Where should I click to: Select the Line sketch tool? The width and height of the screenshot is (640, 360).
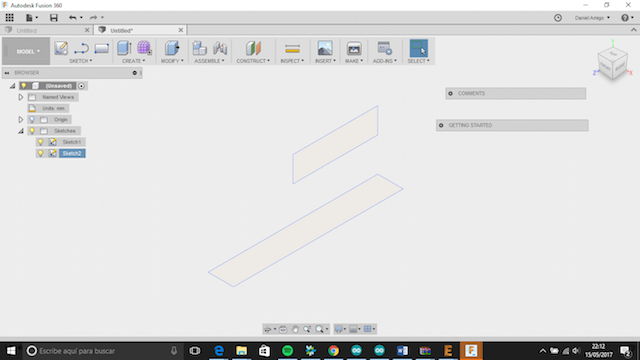81,48
